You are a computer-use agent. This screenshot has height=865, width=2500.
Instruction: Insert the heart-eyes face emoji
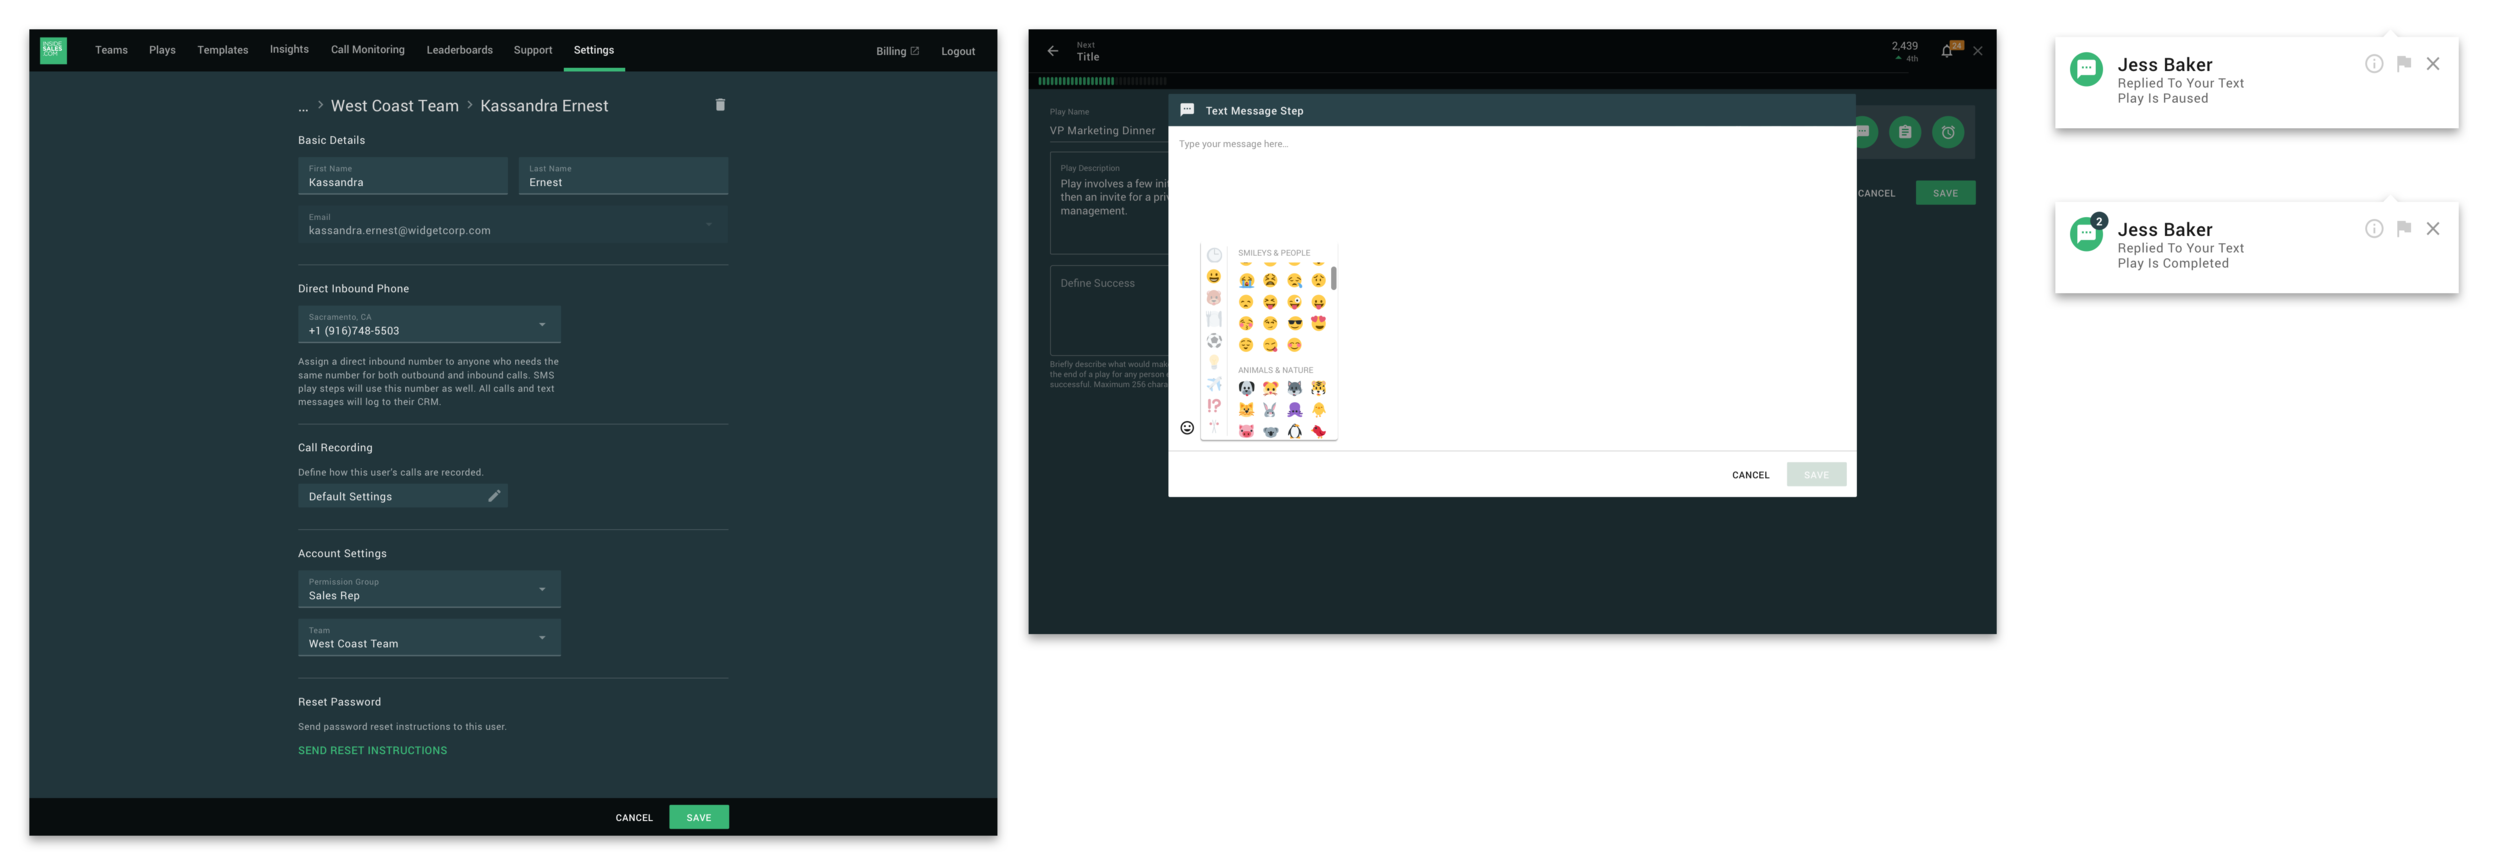[x=1319, y=323]
